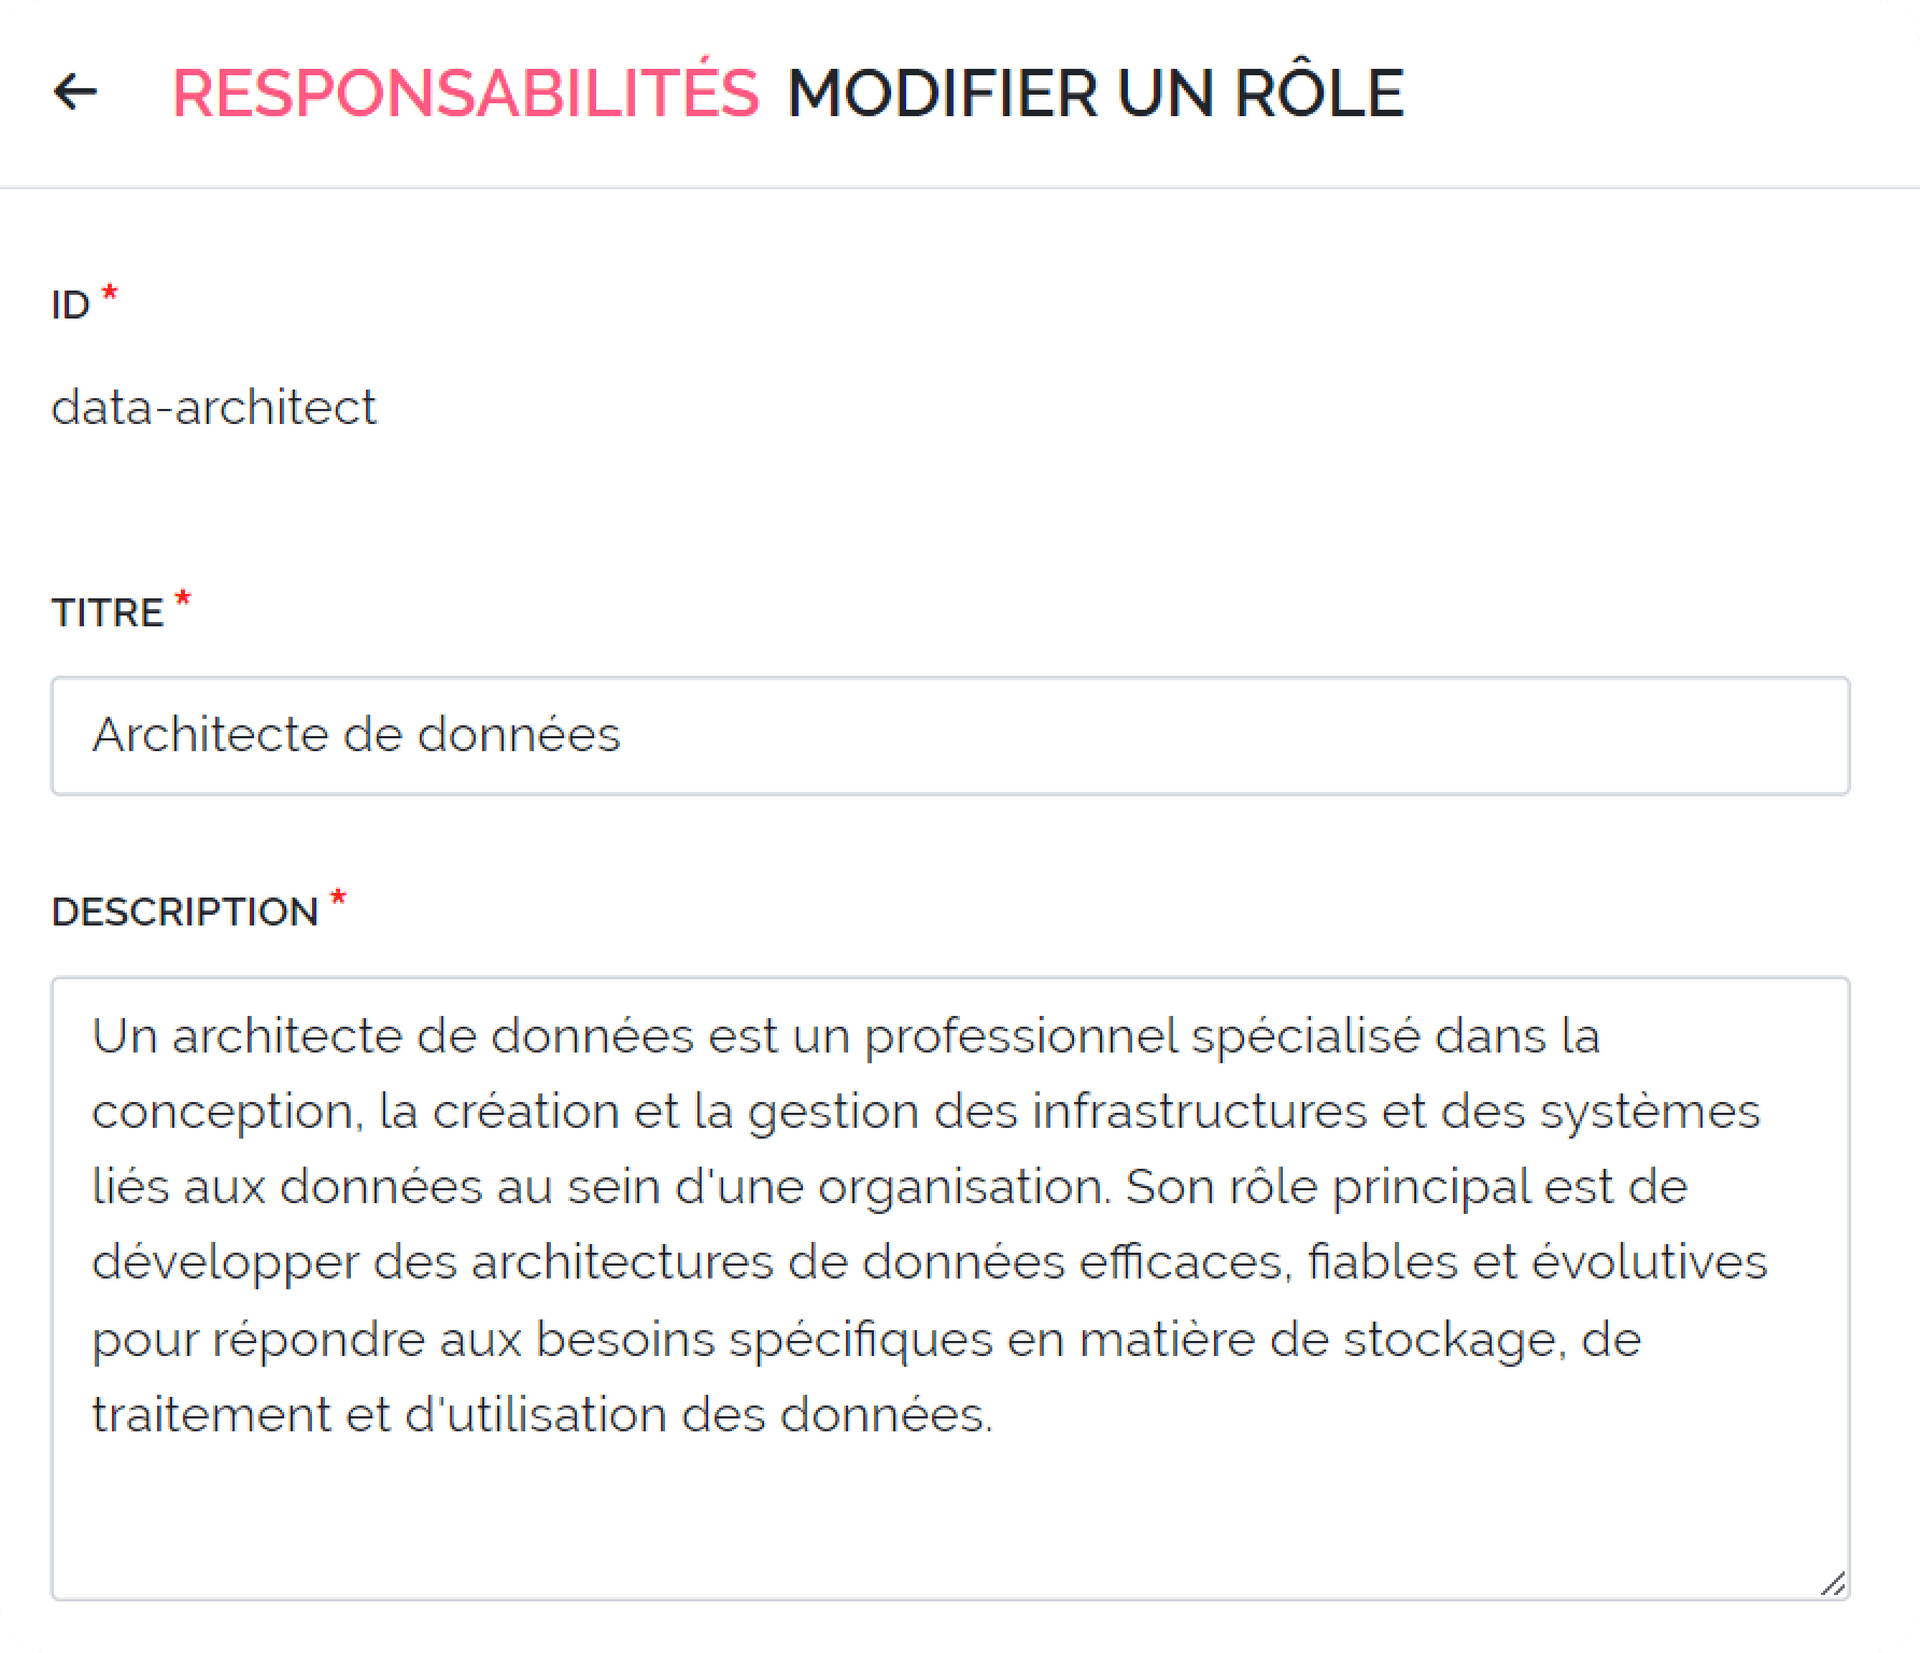Click the word Architecte in Titre field

pos(211,735)
